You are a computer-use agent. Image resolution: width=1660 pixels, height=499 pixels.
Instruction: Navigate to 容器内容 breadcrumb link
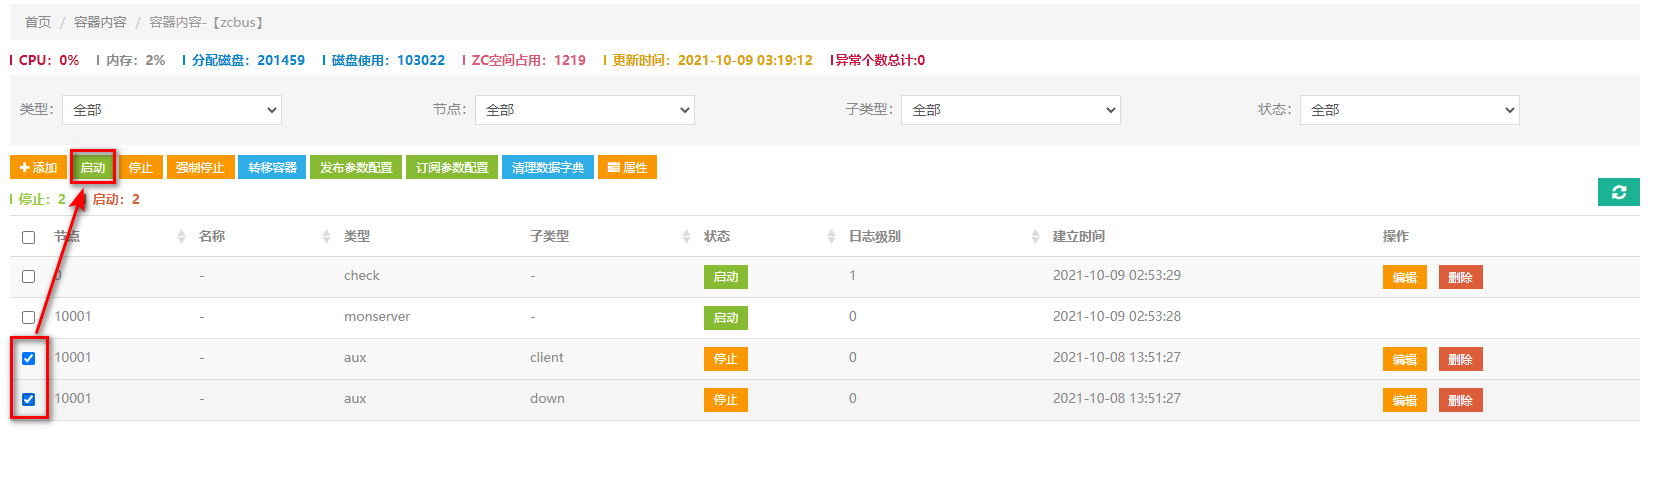point(100,22)
